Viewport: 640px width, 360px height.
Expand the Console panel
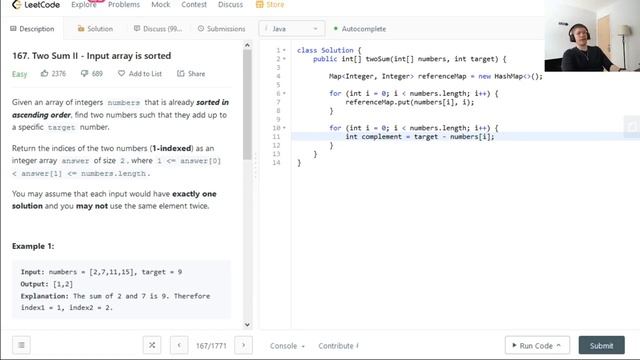(287, 346)
